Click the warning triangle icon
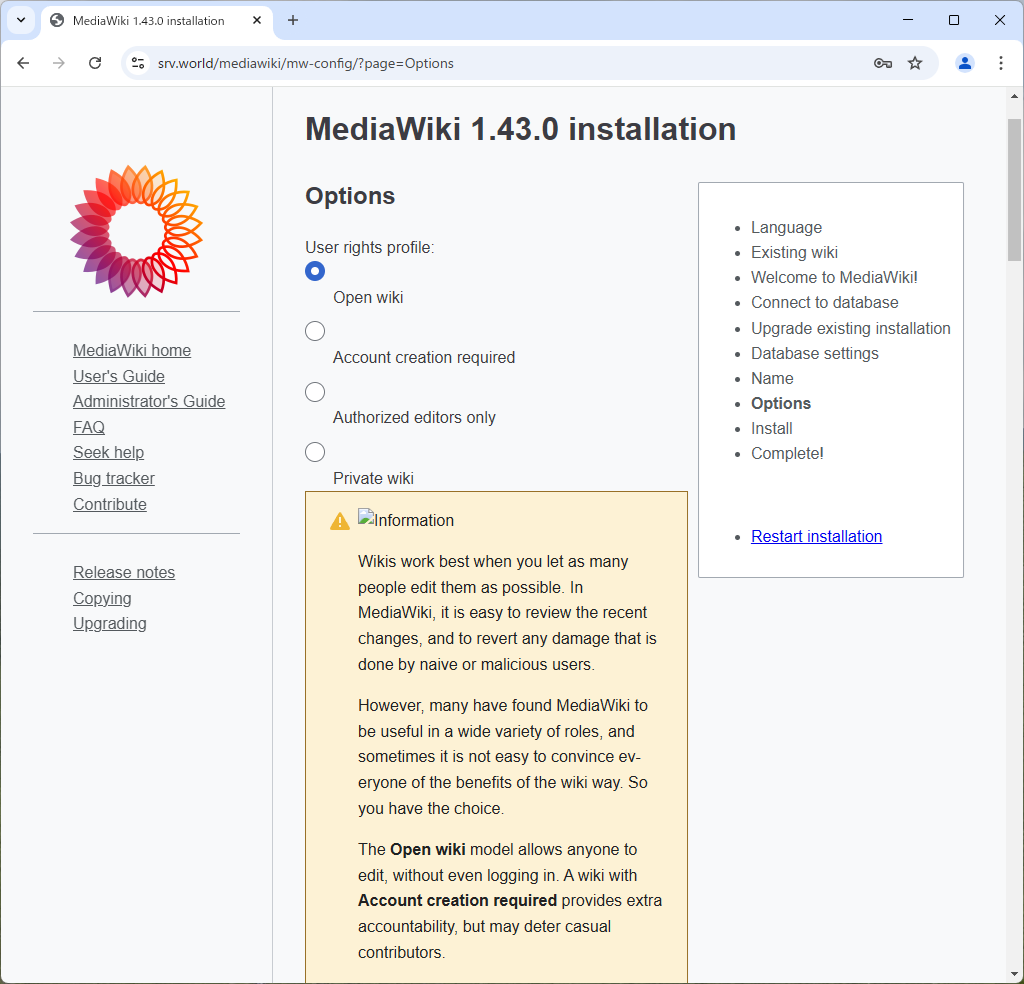The width and height of the screenshot is (1024, 984). [x=340, y=521]
